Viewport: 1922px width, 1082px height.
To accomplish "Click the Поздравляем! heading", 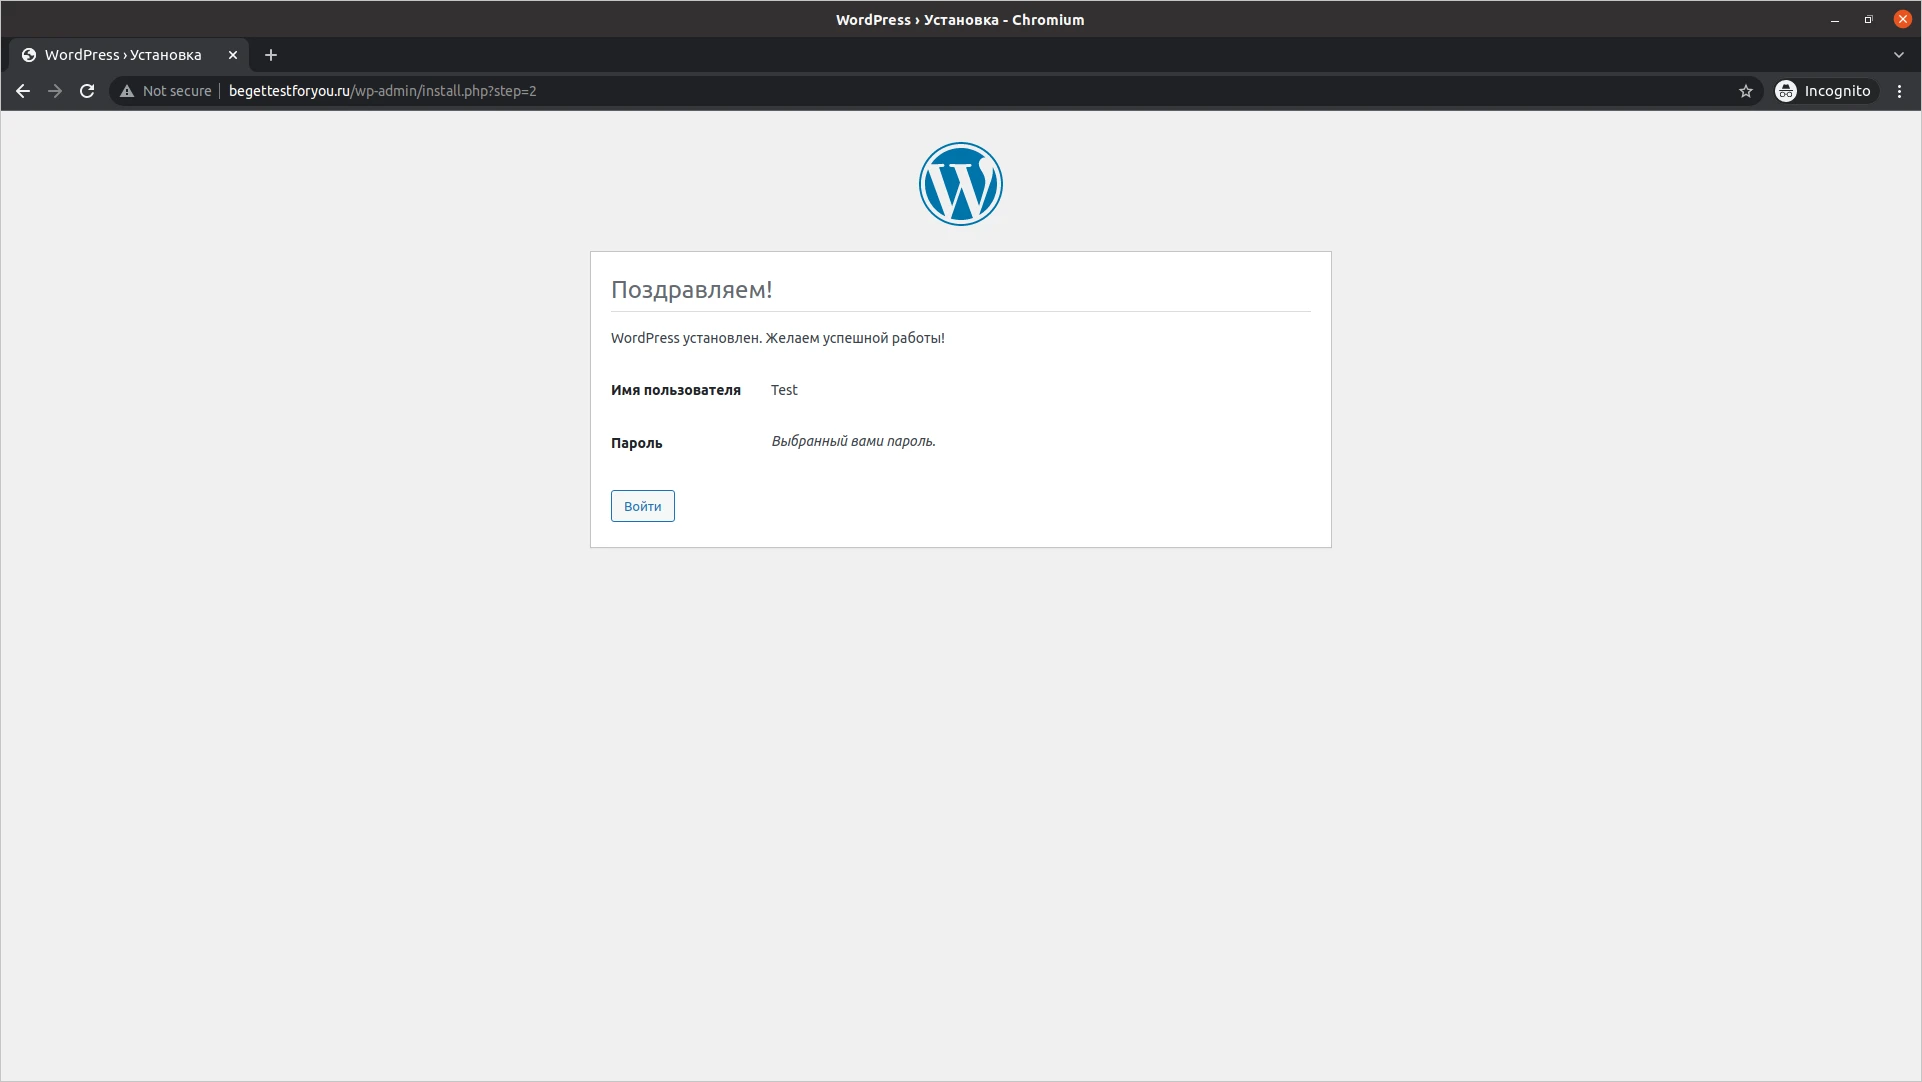I will [691, 290].
